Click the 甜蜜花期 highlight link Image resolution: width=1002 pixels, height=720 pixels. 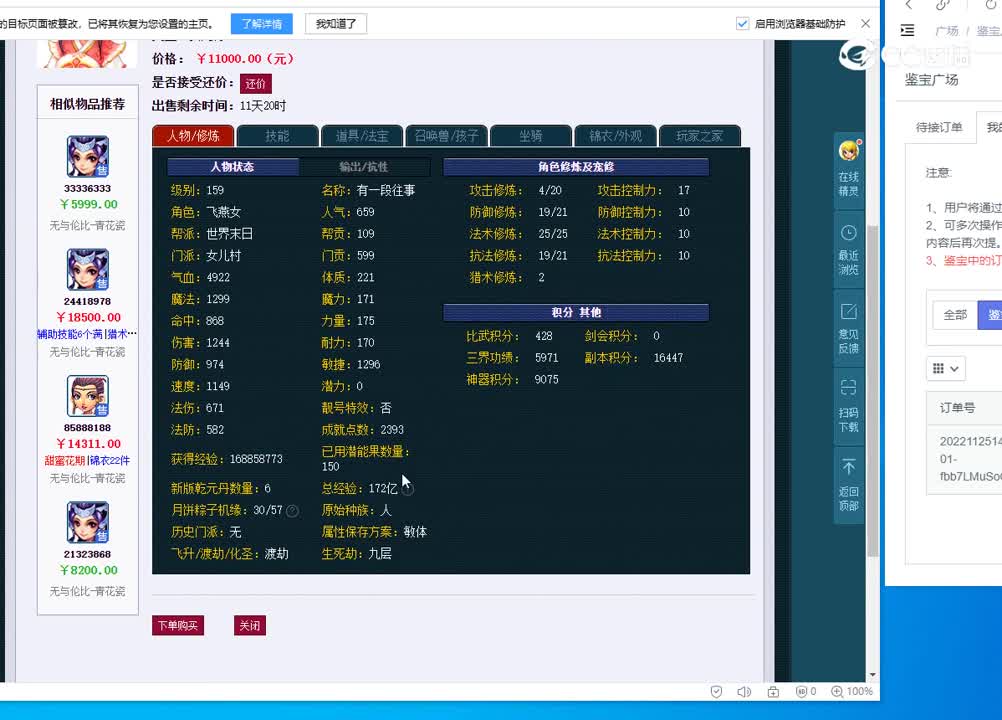pos(65,461)
